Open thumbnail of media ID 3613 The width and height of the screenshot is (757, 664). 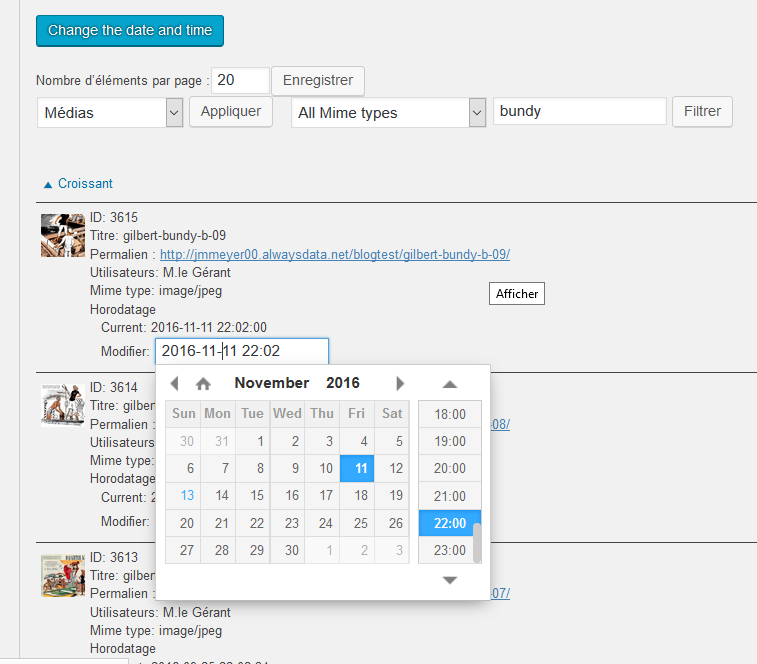pos(63,576)
